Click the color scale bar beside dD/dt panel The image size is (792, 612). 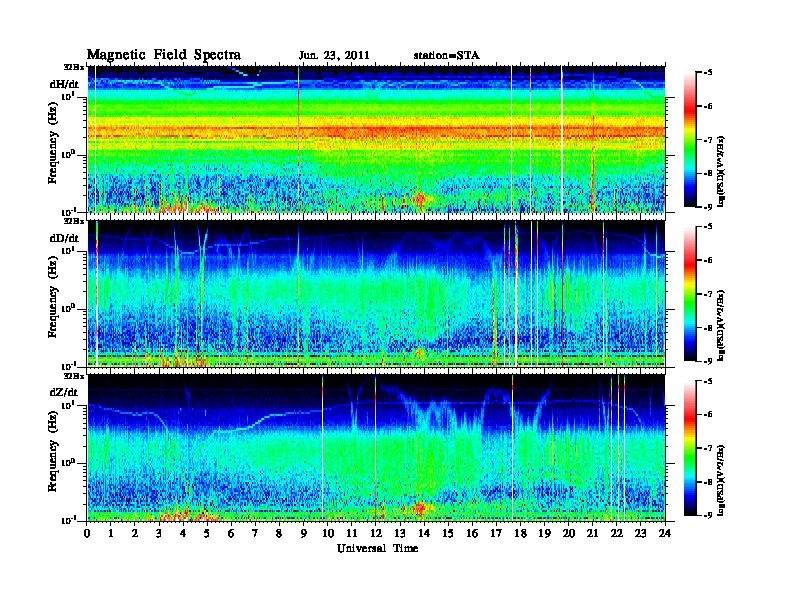(x=690, y=293)
